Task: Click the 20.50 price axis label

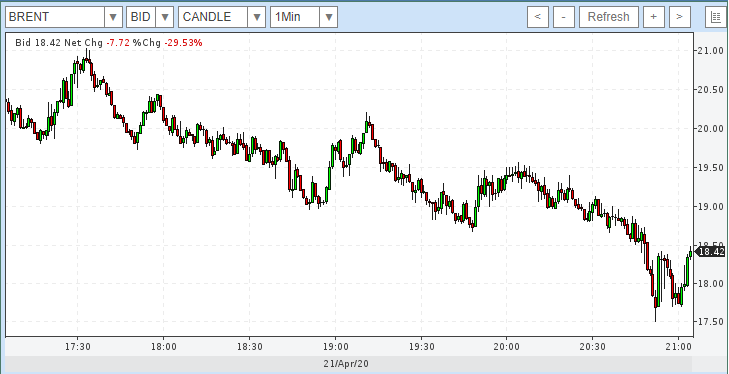Action: pyautogui.click(x=711, y=89)
